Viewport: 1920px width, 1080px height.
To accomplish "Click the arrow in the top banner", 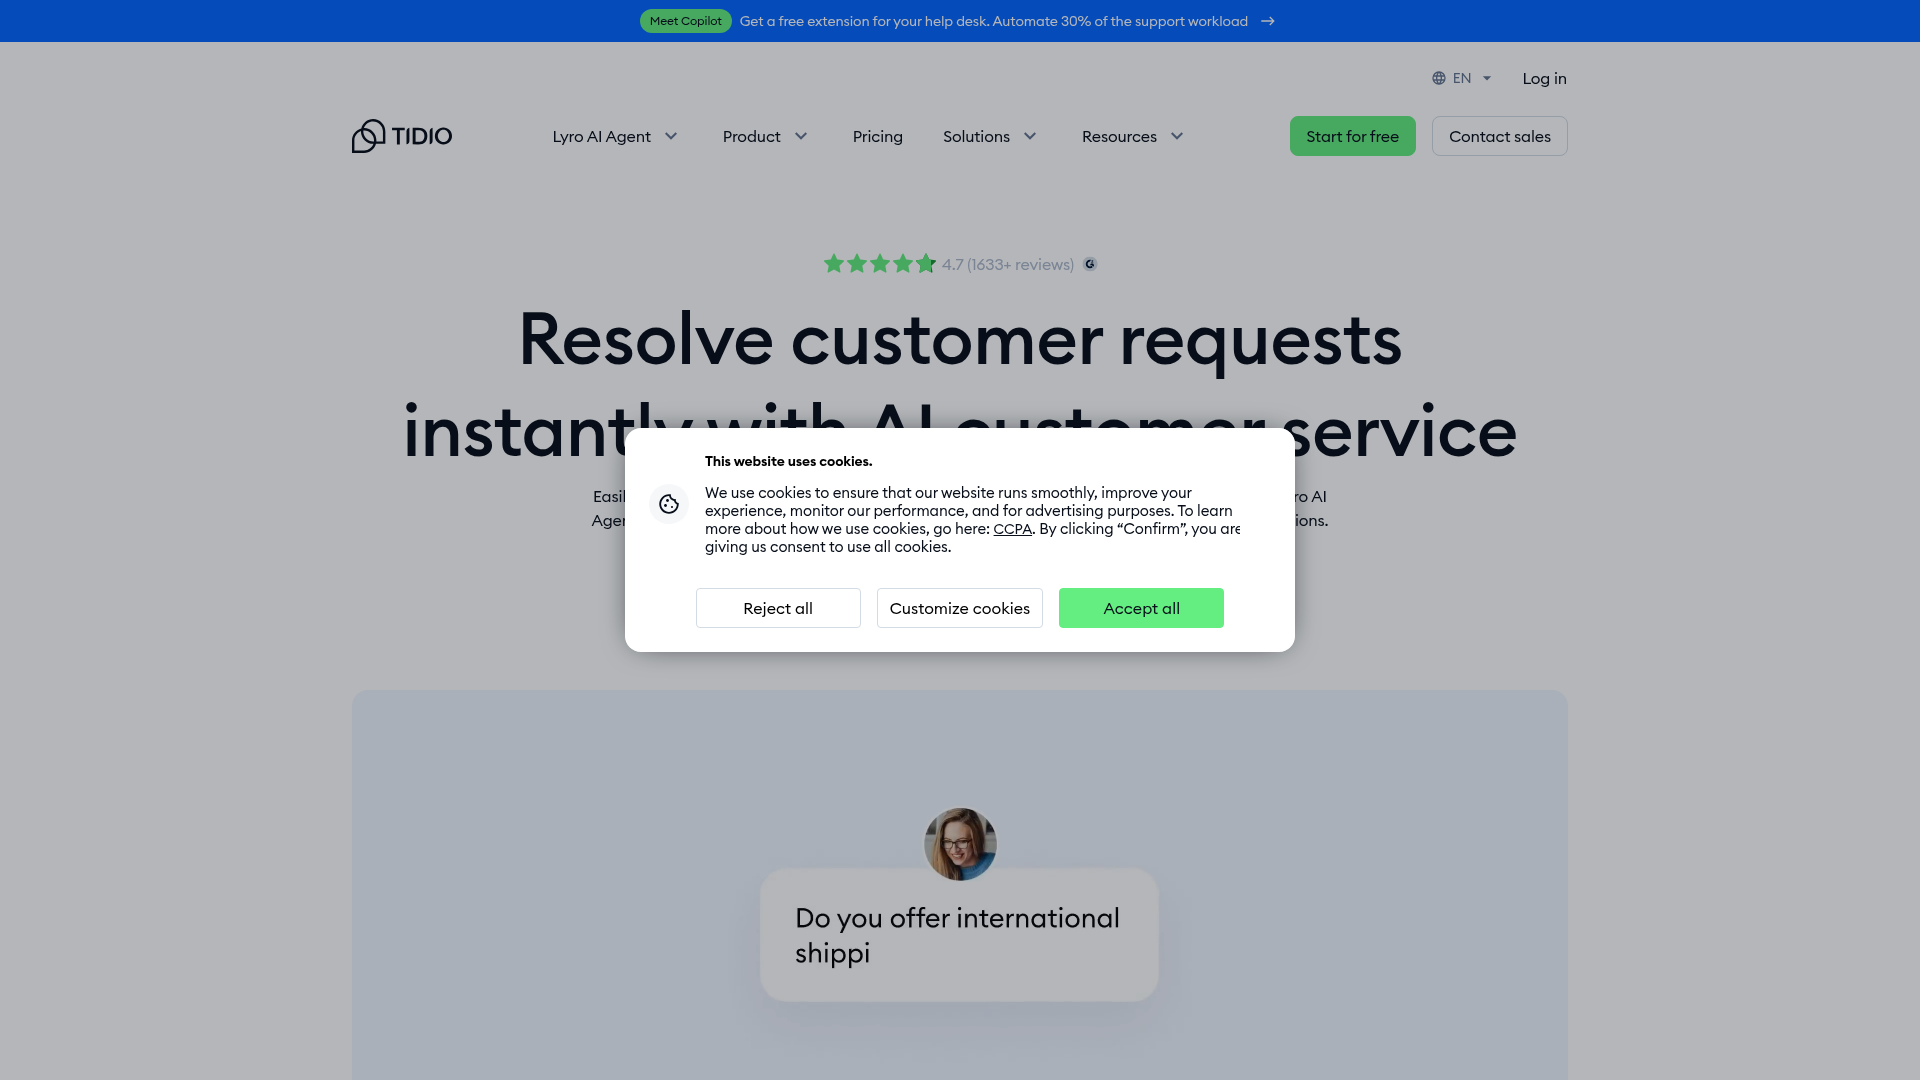I will tap(1268, 21).
